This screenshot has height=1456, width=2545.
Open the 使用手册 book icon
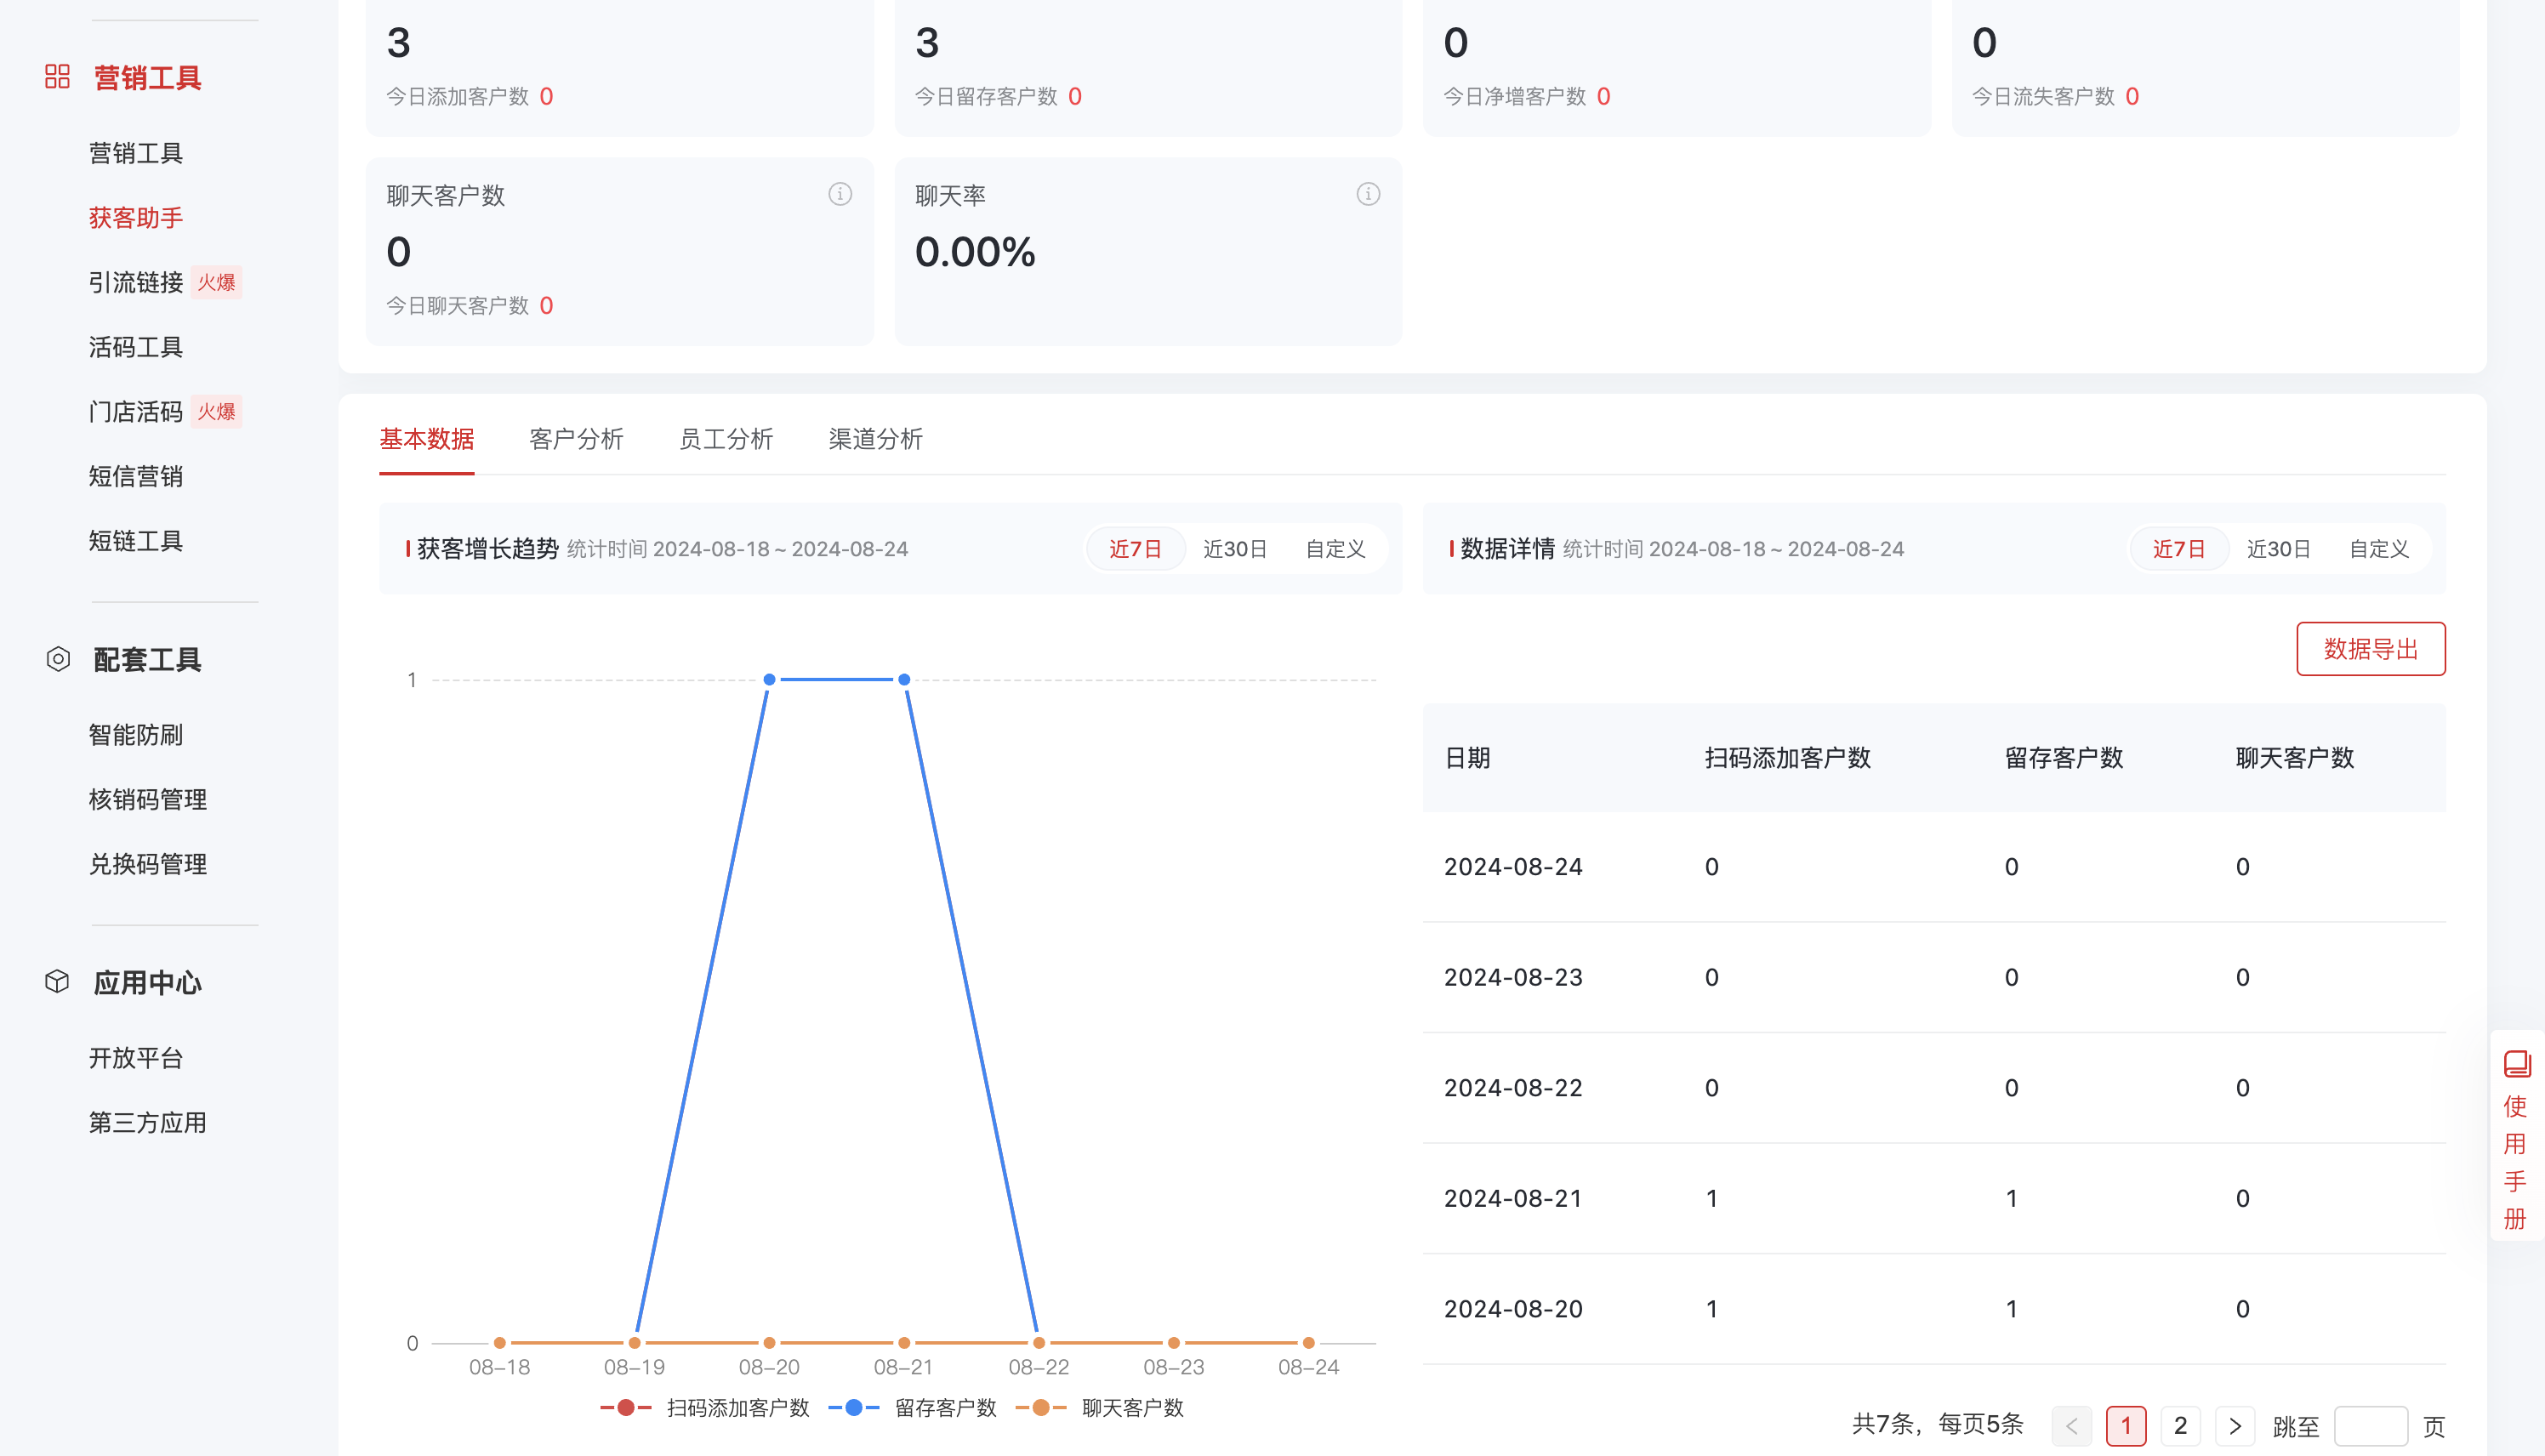[x=2516, y=1063]
